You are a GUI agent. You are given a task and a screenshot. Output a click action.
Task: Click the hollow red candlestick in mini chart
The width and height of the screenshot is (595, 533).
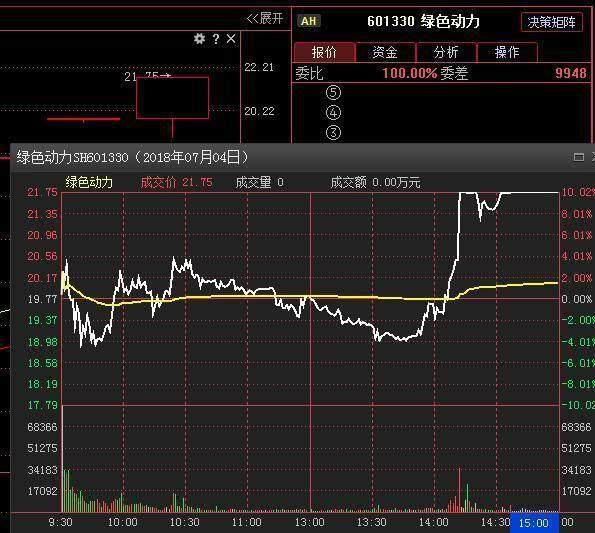pos(173,98)
